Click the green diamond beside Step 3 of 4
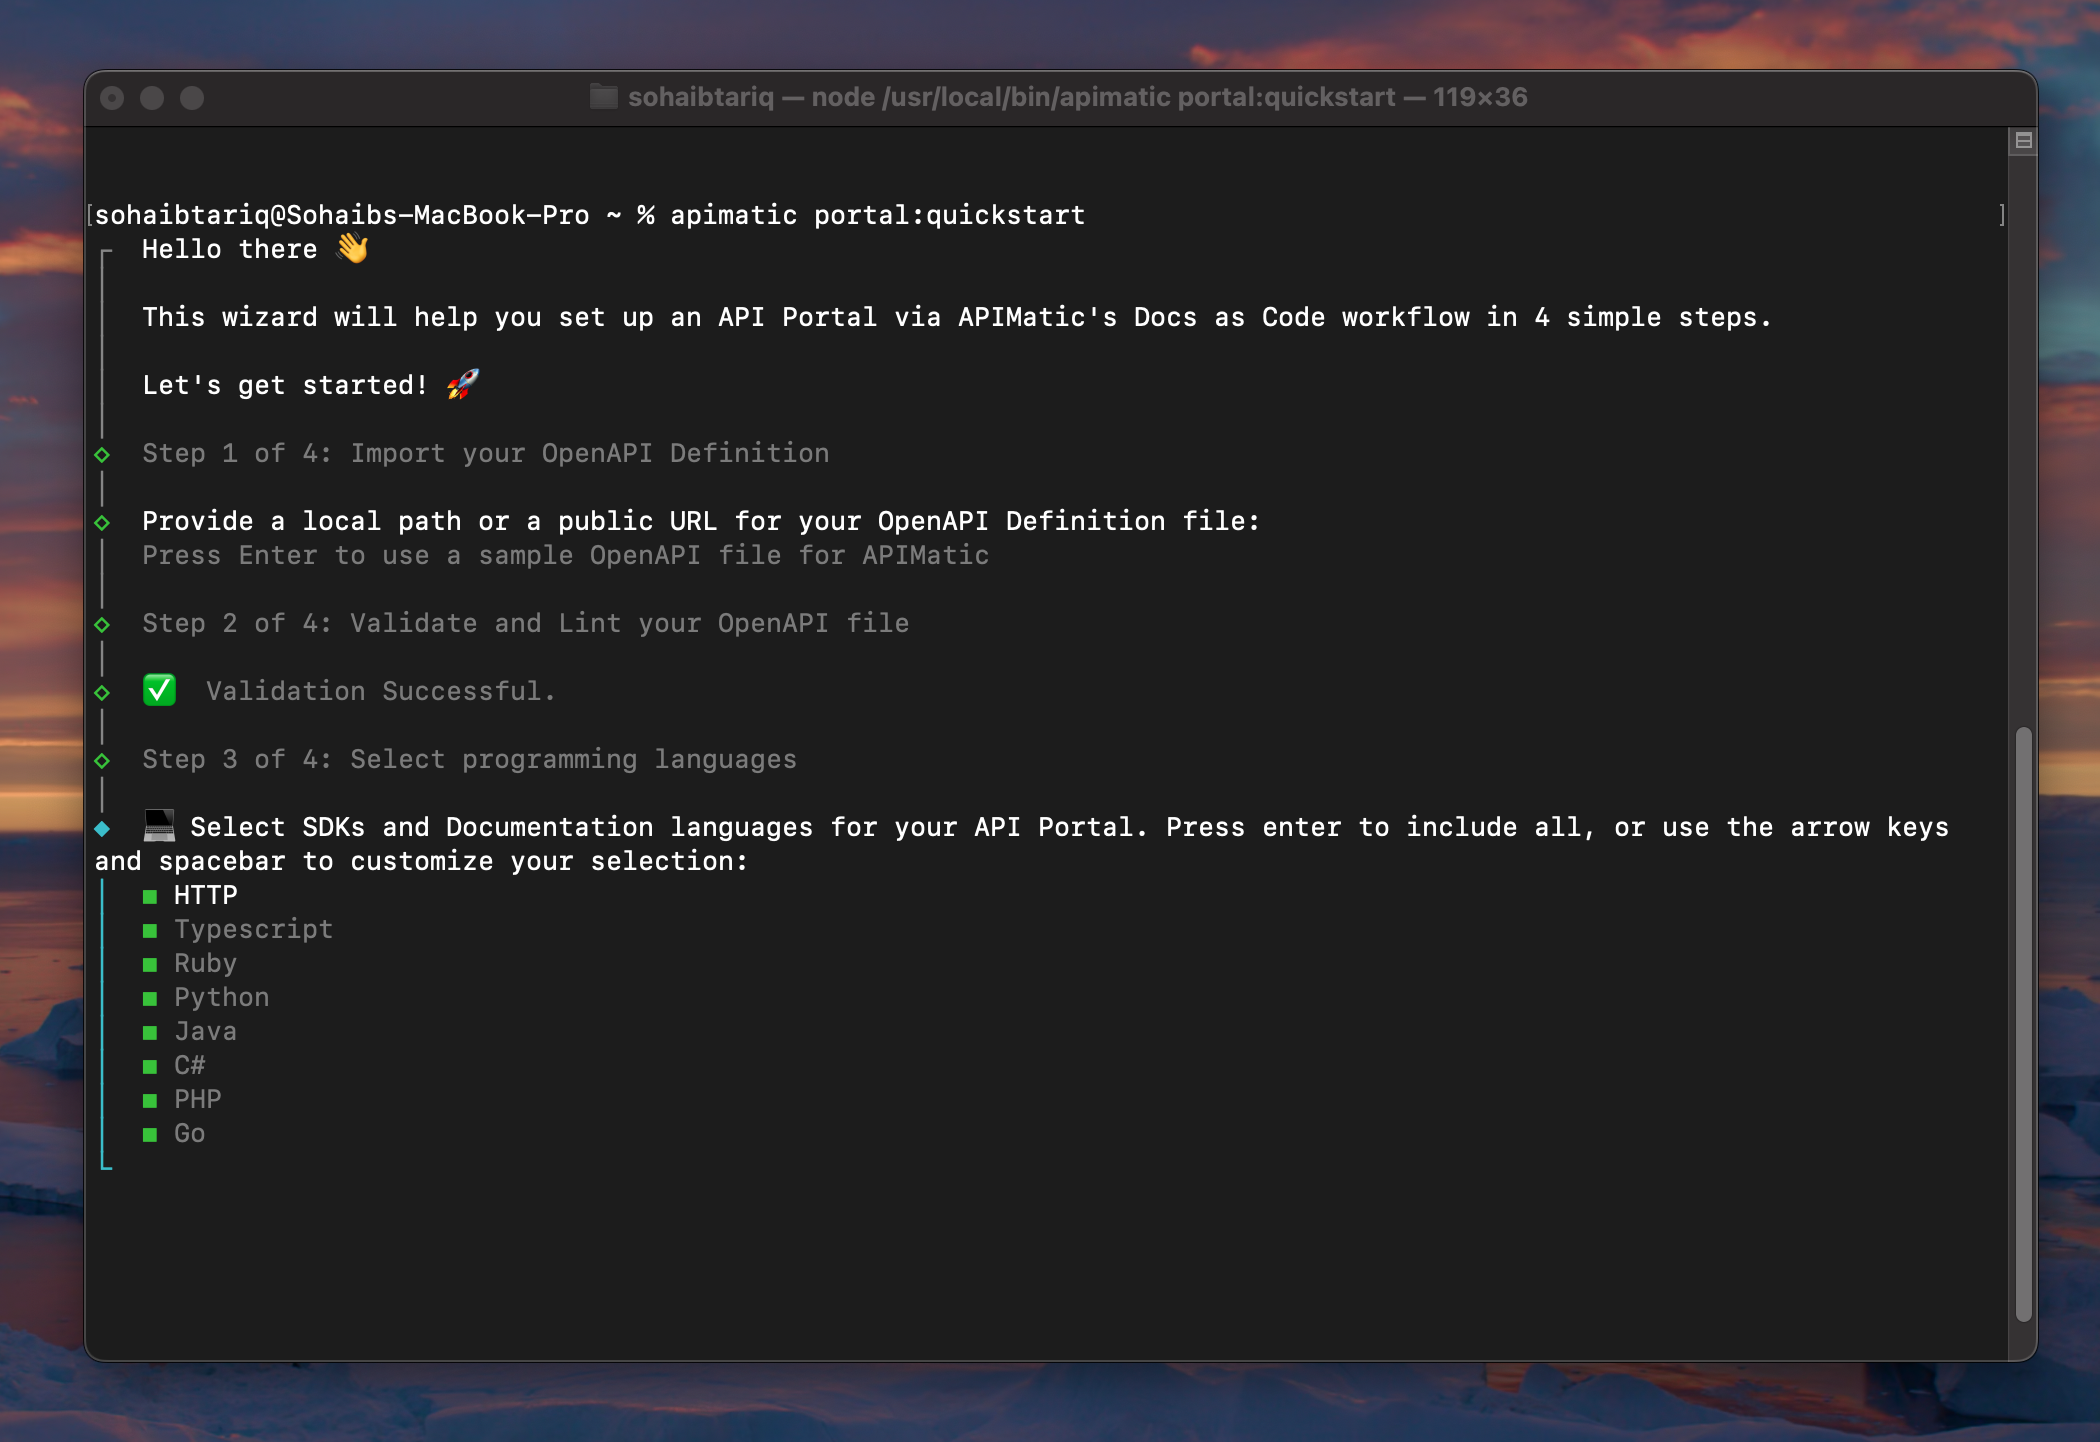The image size is (2100, 1442). tap(102, 761)
